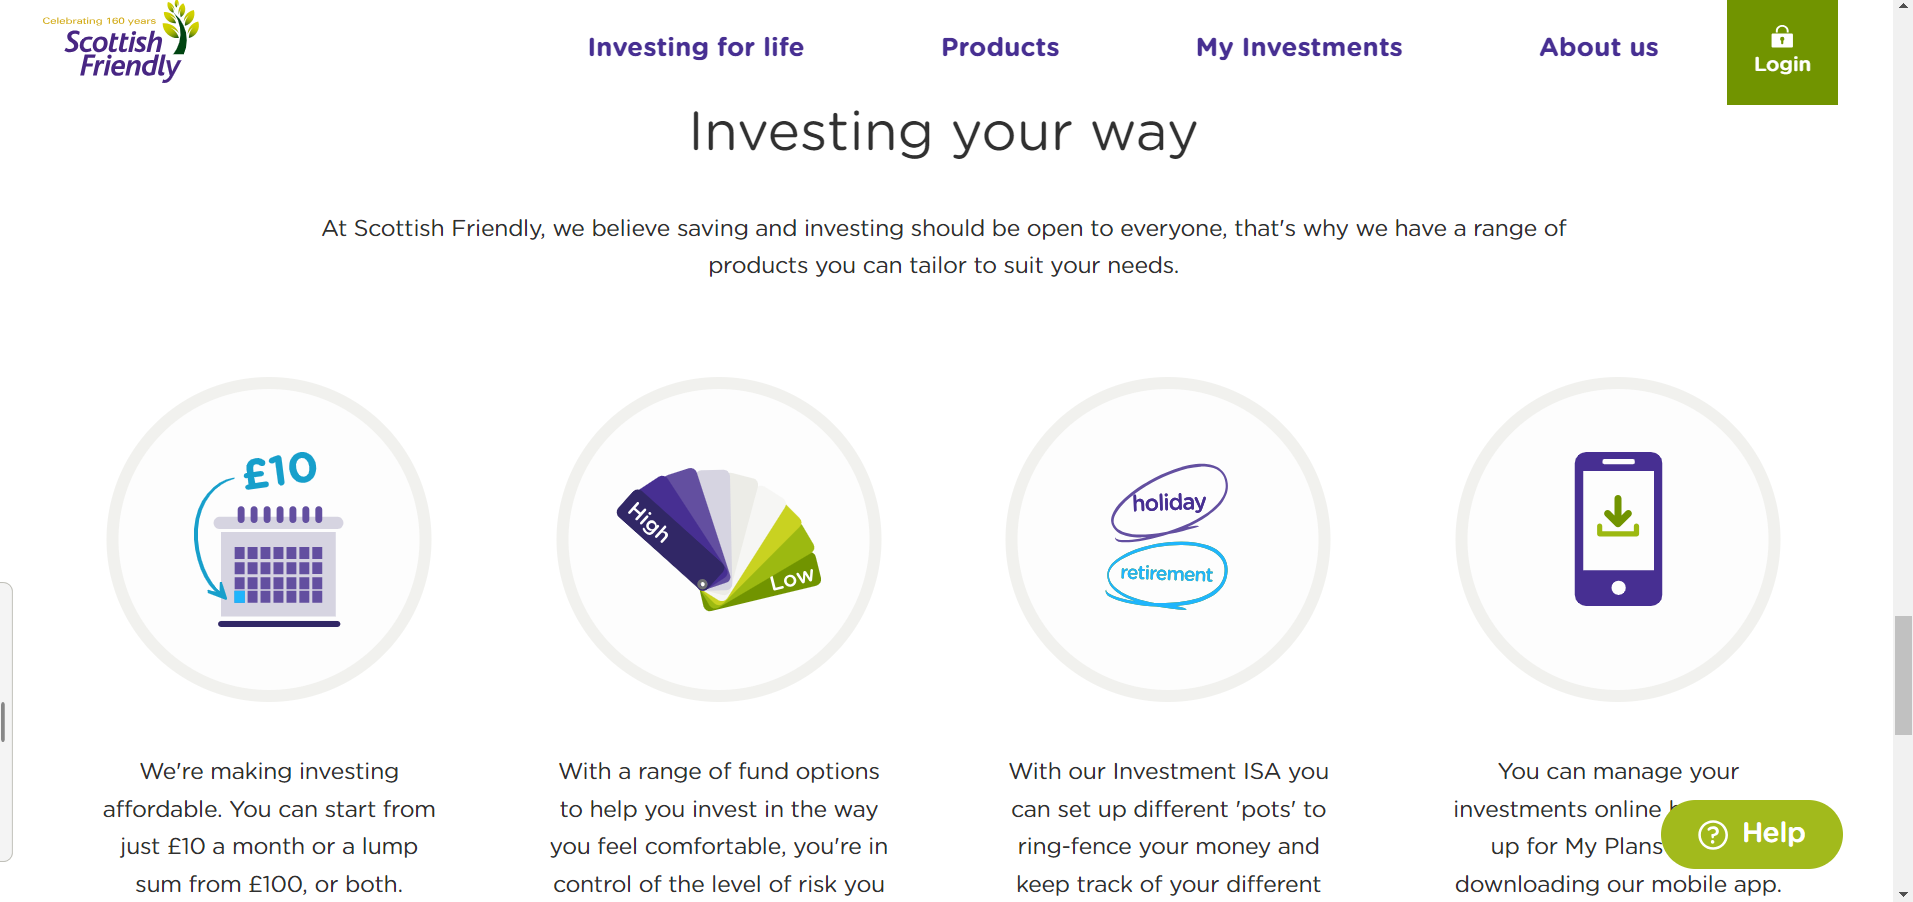Open the Products menu
The height and width of the screenshot is (902, 1913).
tap(1000, 47)
